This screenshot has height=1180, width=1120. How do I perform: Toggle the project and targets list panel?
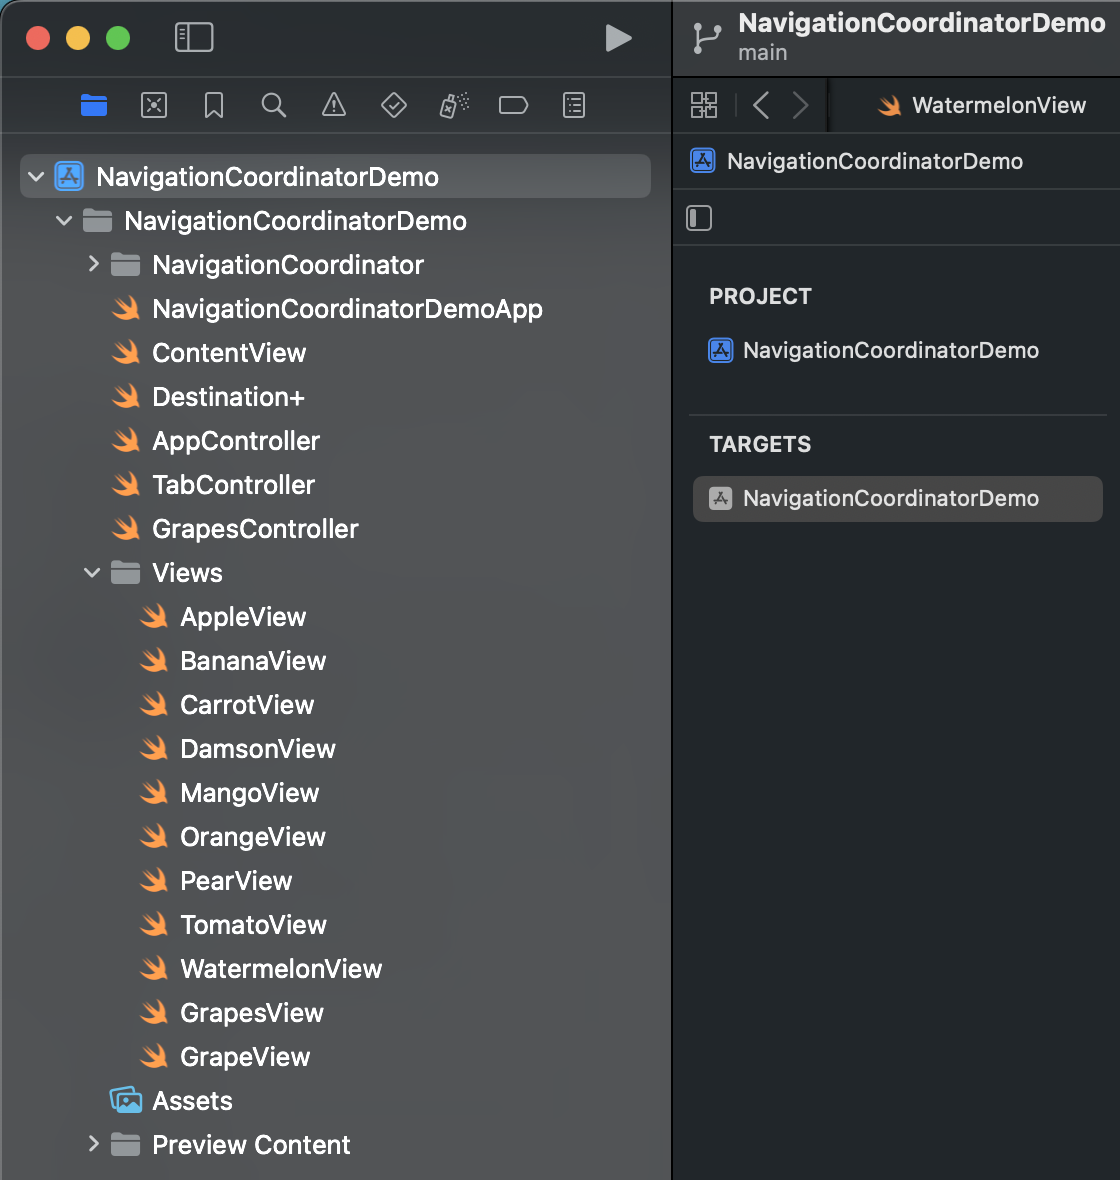[699, 218]
